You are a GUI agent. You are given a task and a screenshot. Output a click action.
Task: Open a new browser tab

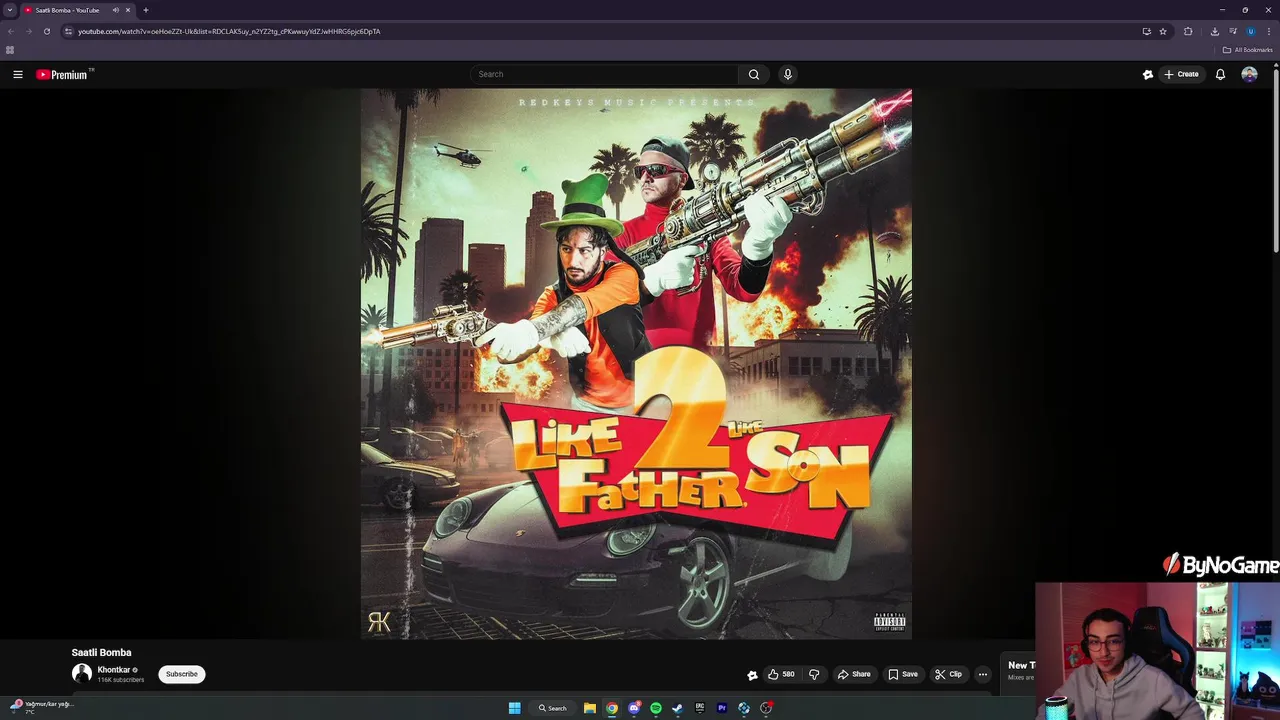coord(146,10)
